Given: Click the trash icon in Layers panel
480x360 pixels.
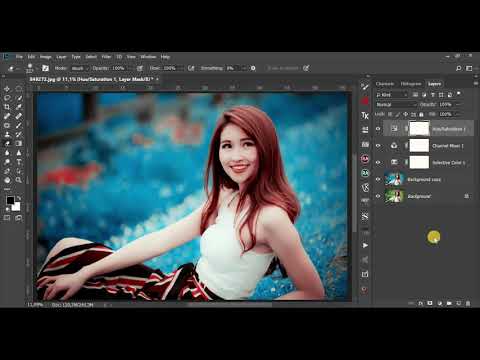Looking at the screenshot, I should pos(468,303).
